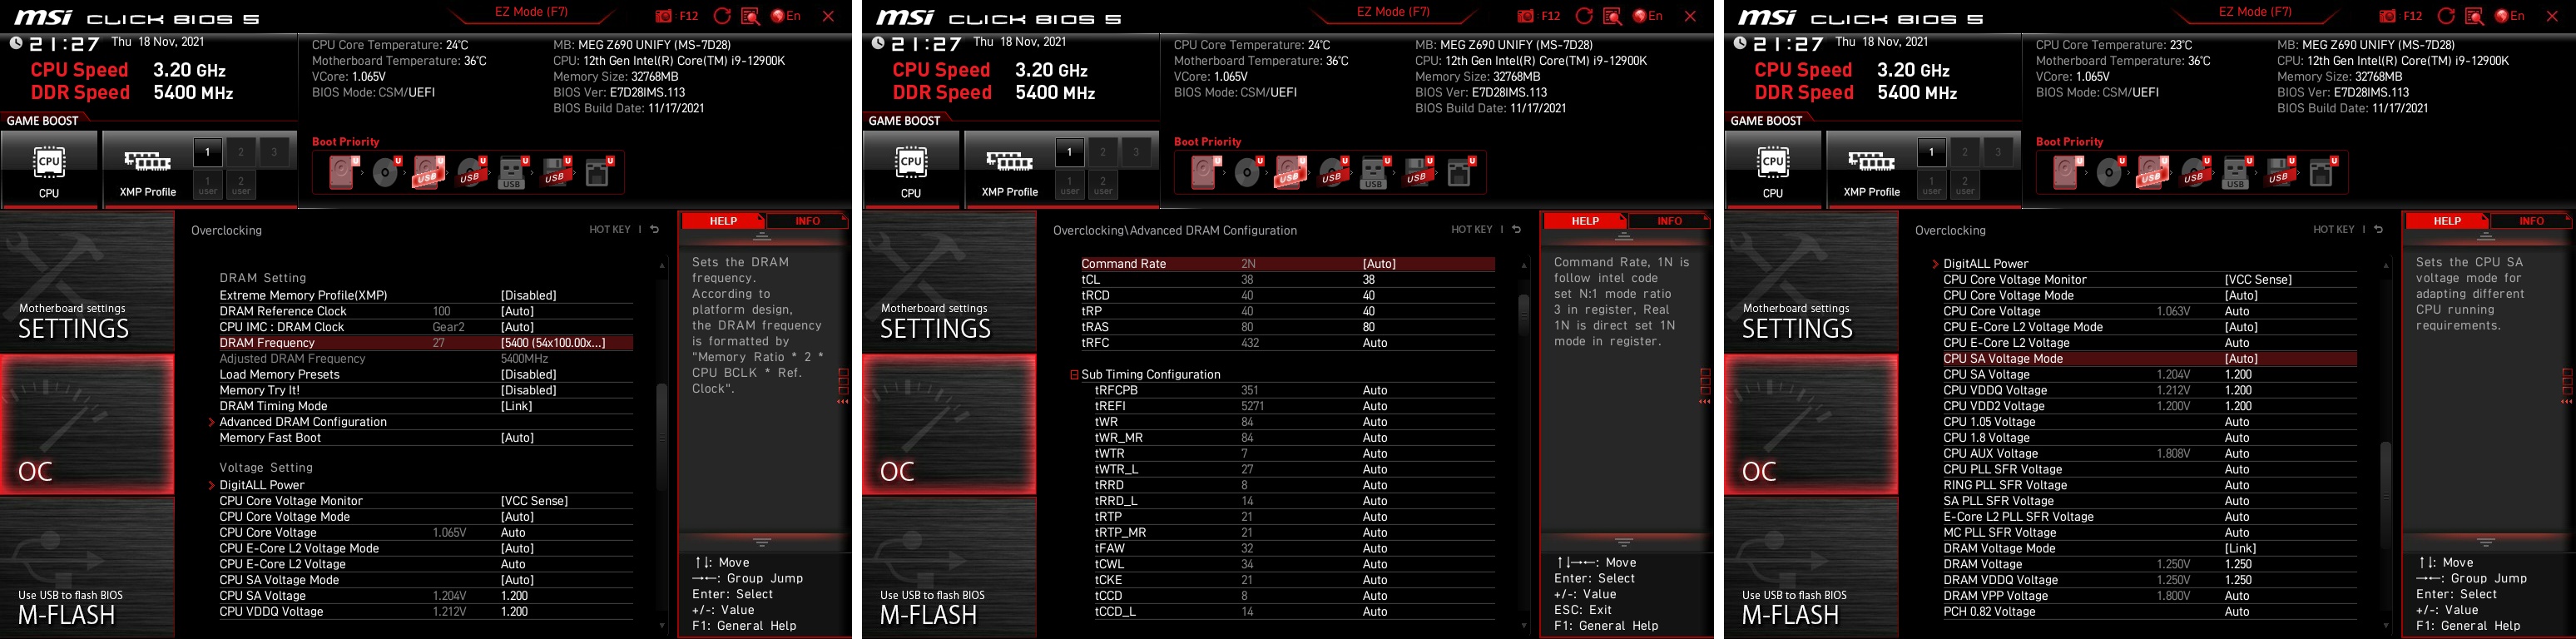This screenshot has height=639, width=2576.
Task: Switch to the INFO tab in the left panel
Action: (807, 221)
